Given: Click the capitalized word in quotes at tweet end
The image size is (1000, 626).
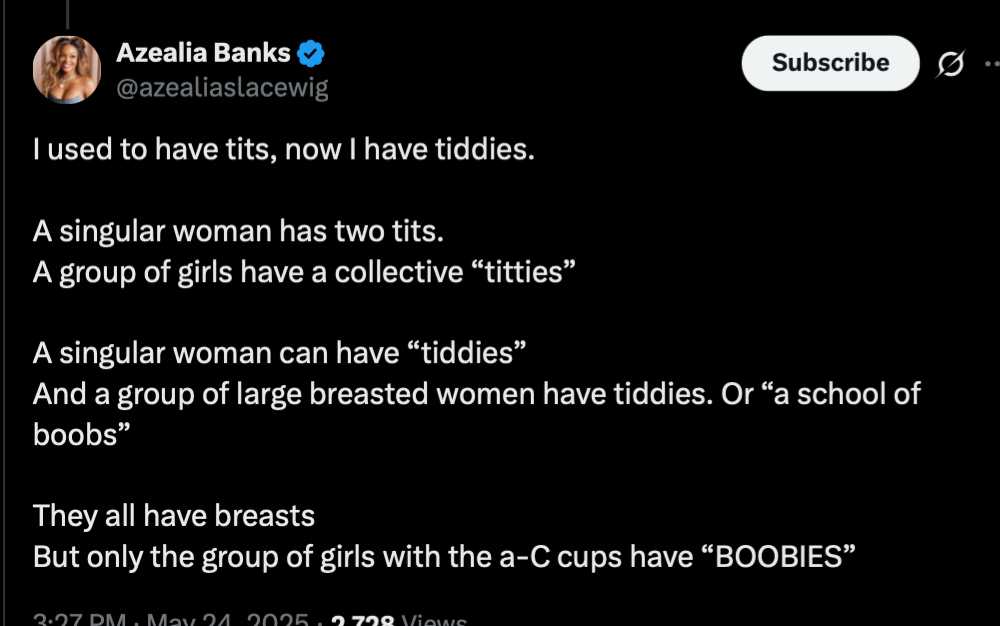Looking at the screenshot, I should [778, 556].
